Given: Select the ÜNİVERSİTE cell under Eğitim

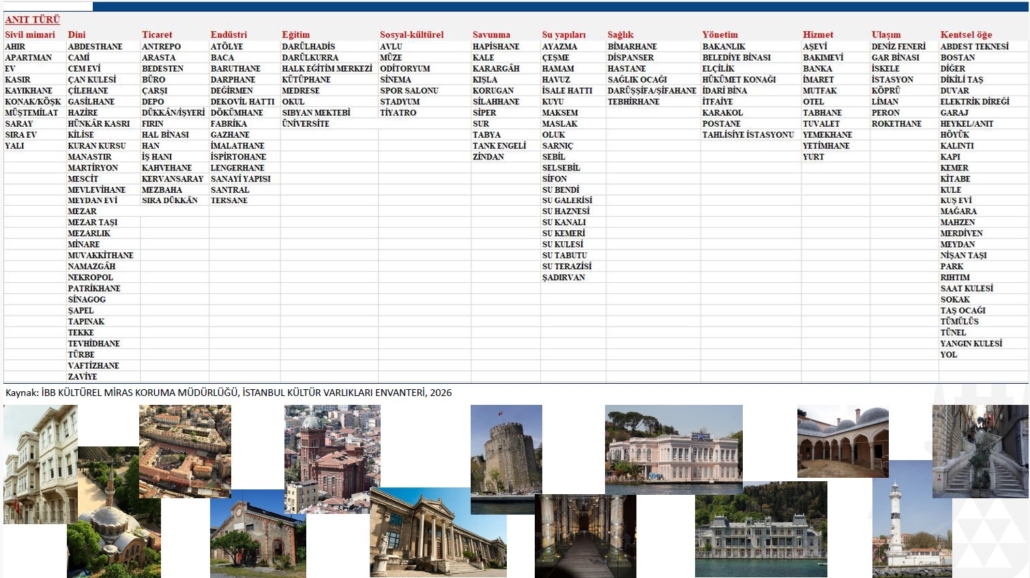Looking at the screenshot, I should tap(305, 124).
